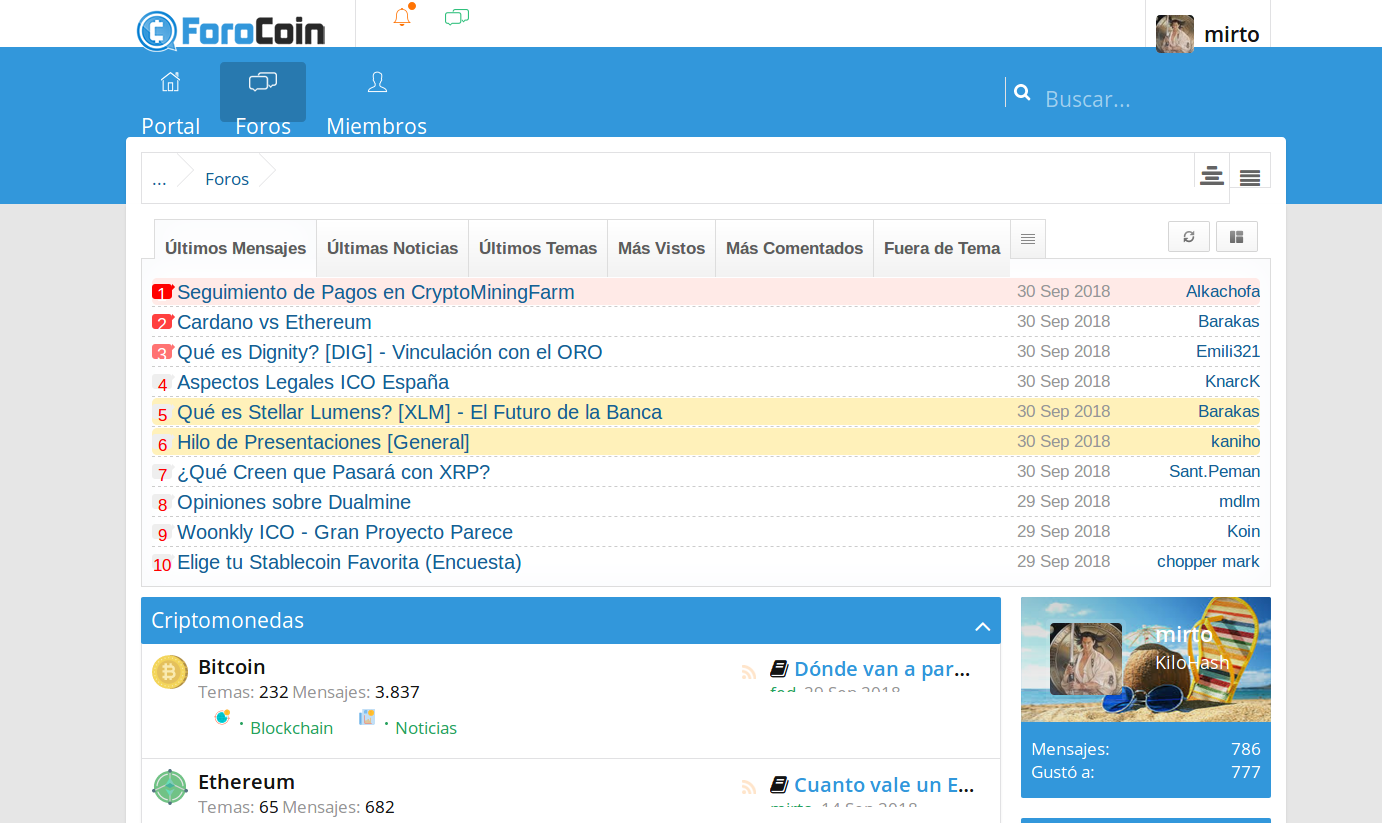This screenshot has width=1382, height=823.
Task: Click the Bitcoin forum RSS feed icon
Action: coord(749,672)
